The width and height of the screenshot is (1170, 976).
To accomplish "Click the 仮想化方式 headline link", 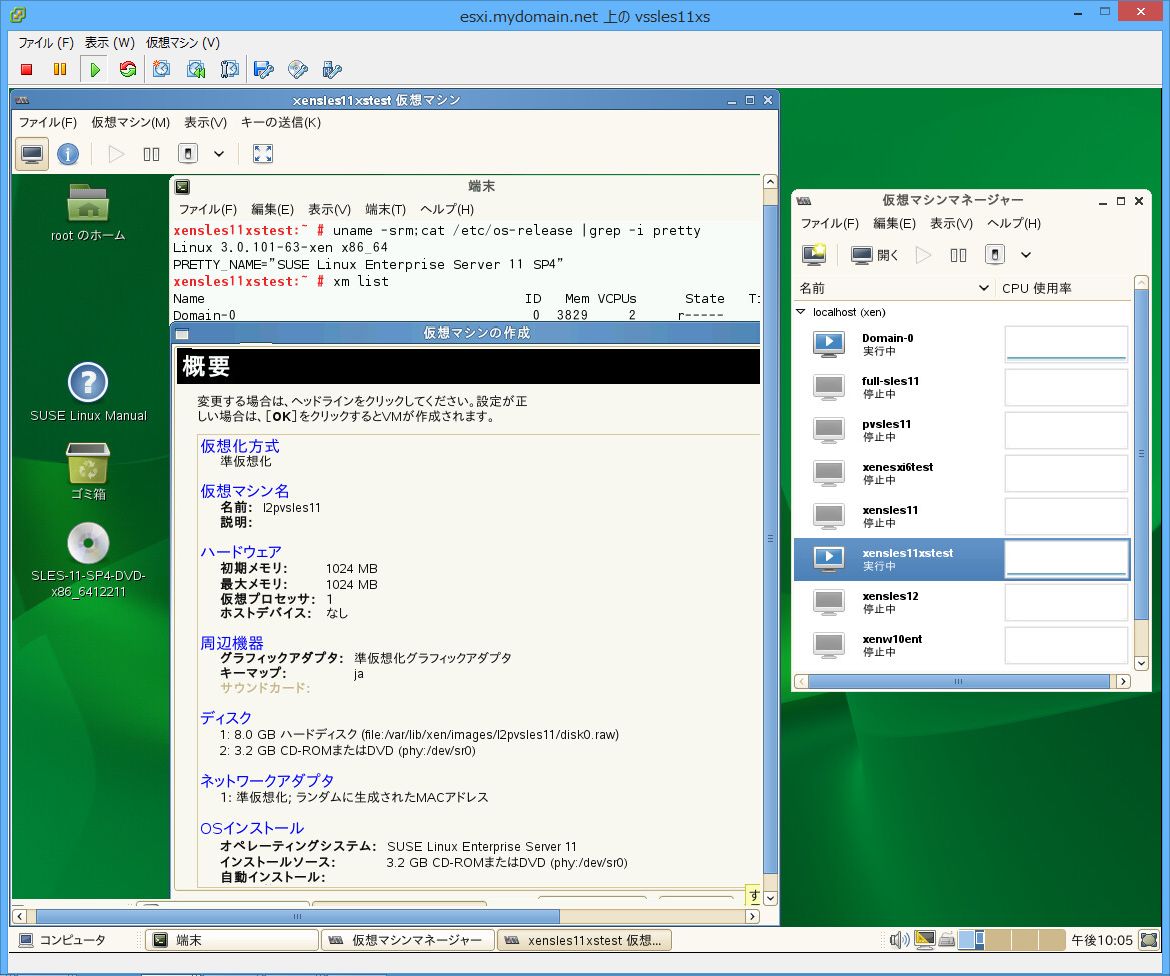I will 240,446.
